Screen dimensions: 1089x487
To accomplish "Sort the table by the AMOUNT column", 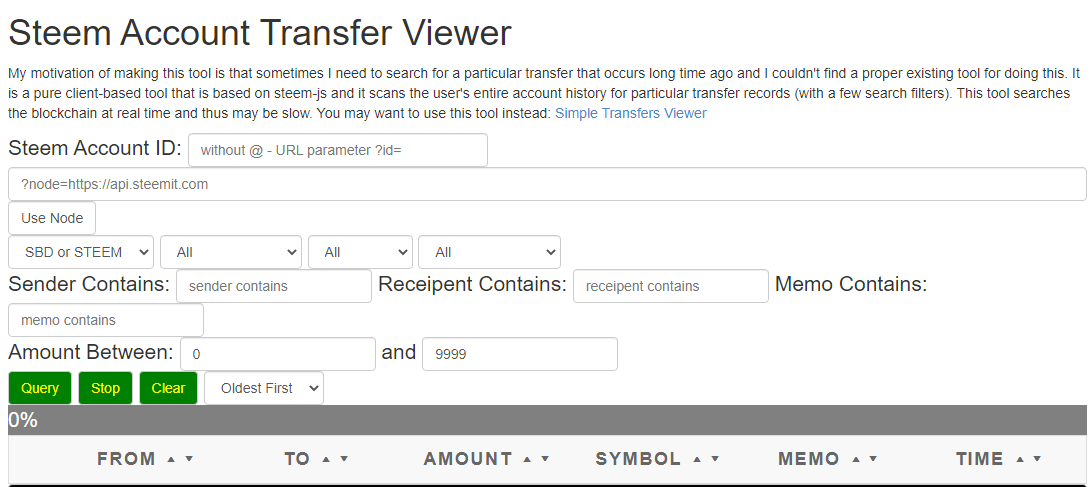I will (x=468, y=459).
